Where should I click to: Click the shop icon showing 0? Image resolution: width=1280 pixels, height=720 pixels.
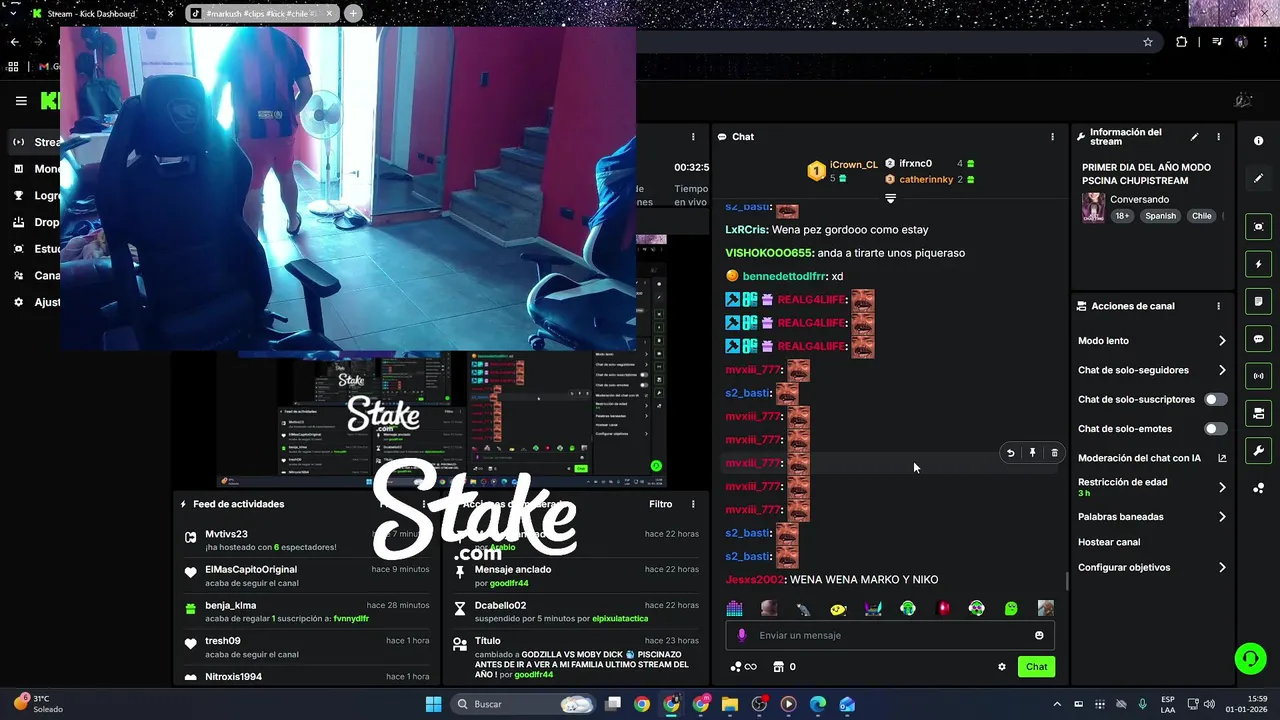tap(784, 667)
